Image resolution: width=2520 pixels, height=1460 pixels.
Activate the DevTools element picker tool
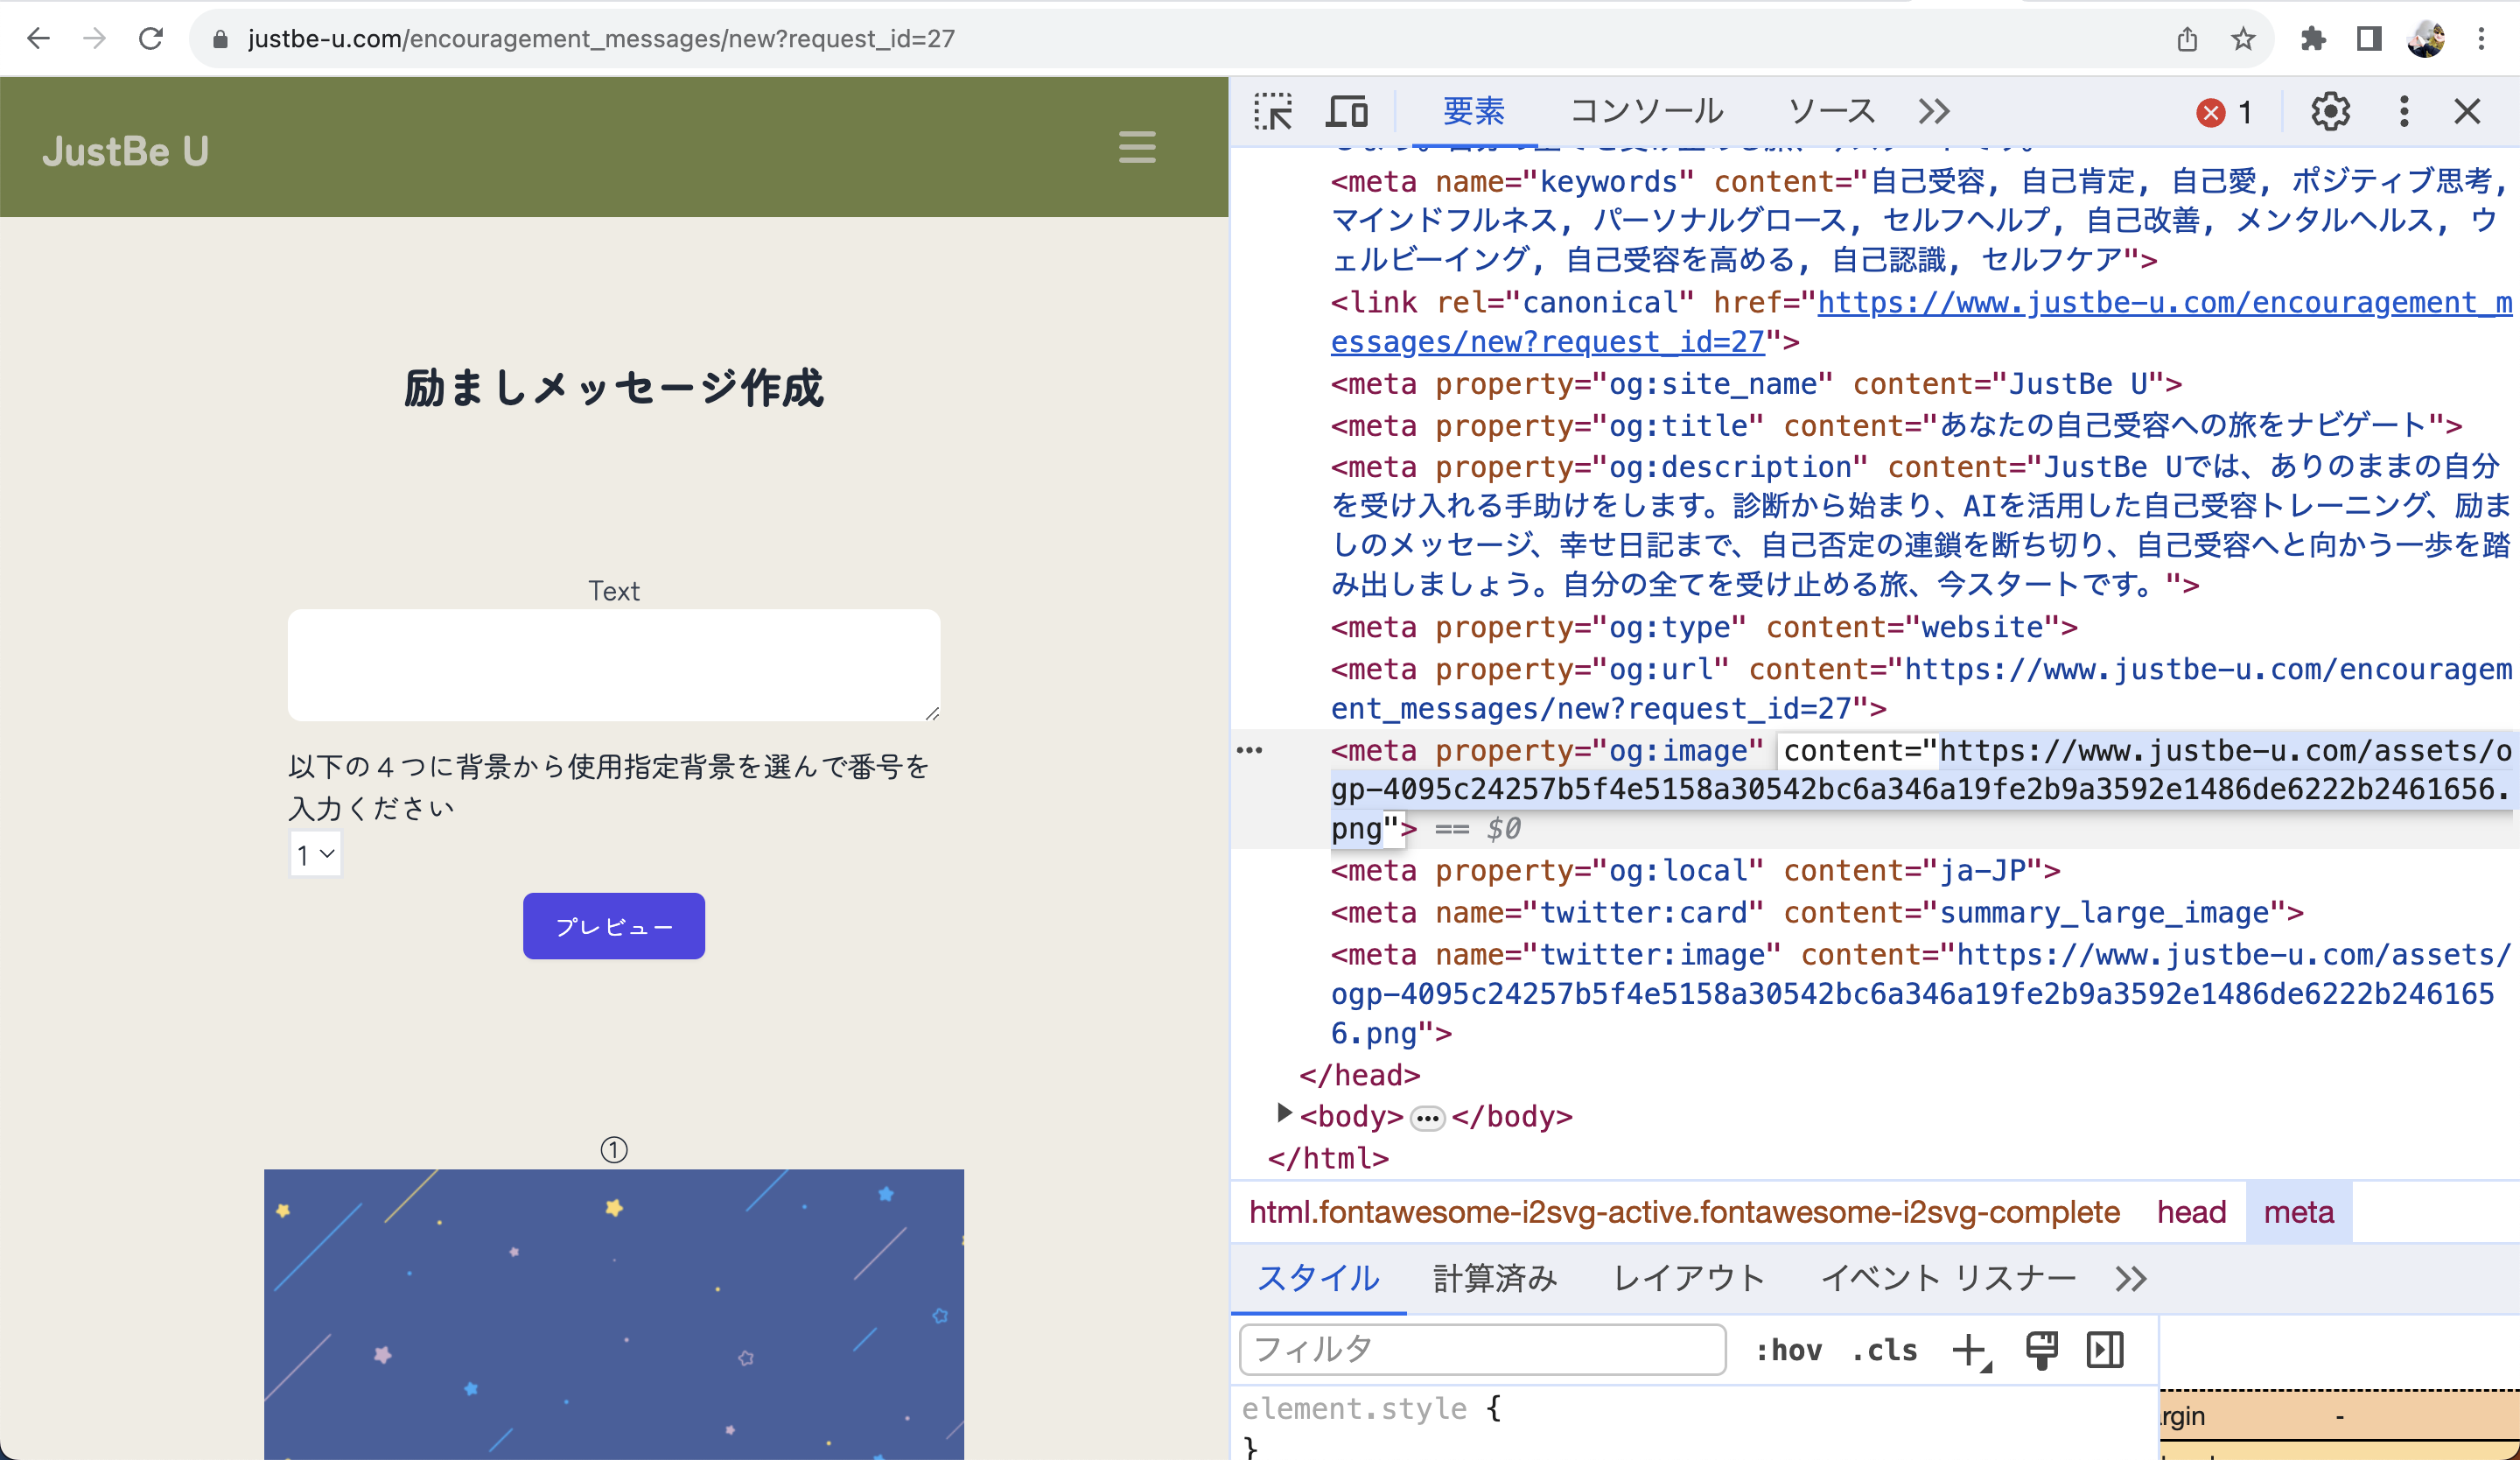point(1273,111)
